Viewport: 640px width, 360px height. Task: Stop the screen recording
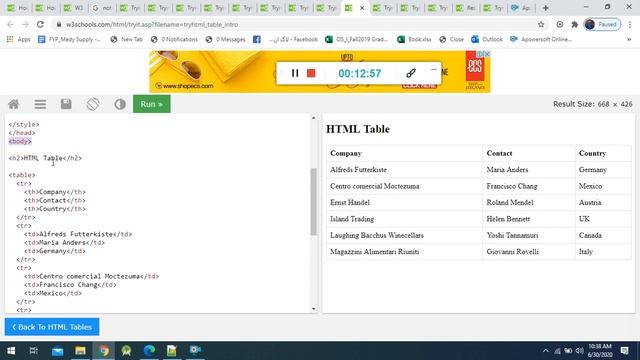tap(311, 73)
